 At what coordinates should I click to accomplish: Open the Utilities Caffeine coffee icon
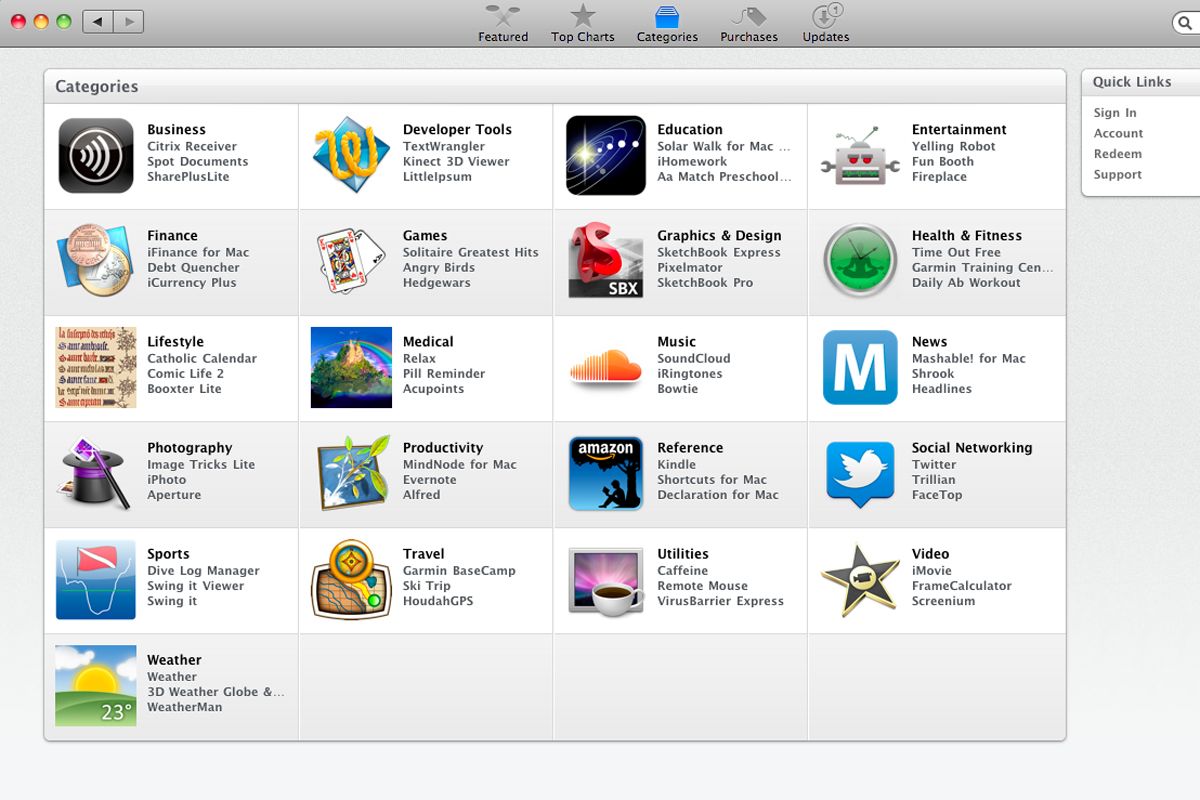tap(606, 580)
